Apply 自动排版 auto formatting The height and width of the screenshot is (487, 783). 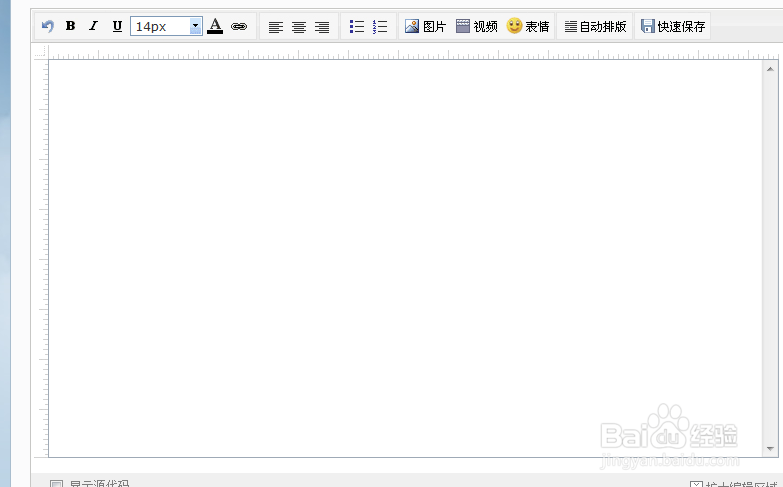click(595, 26)
